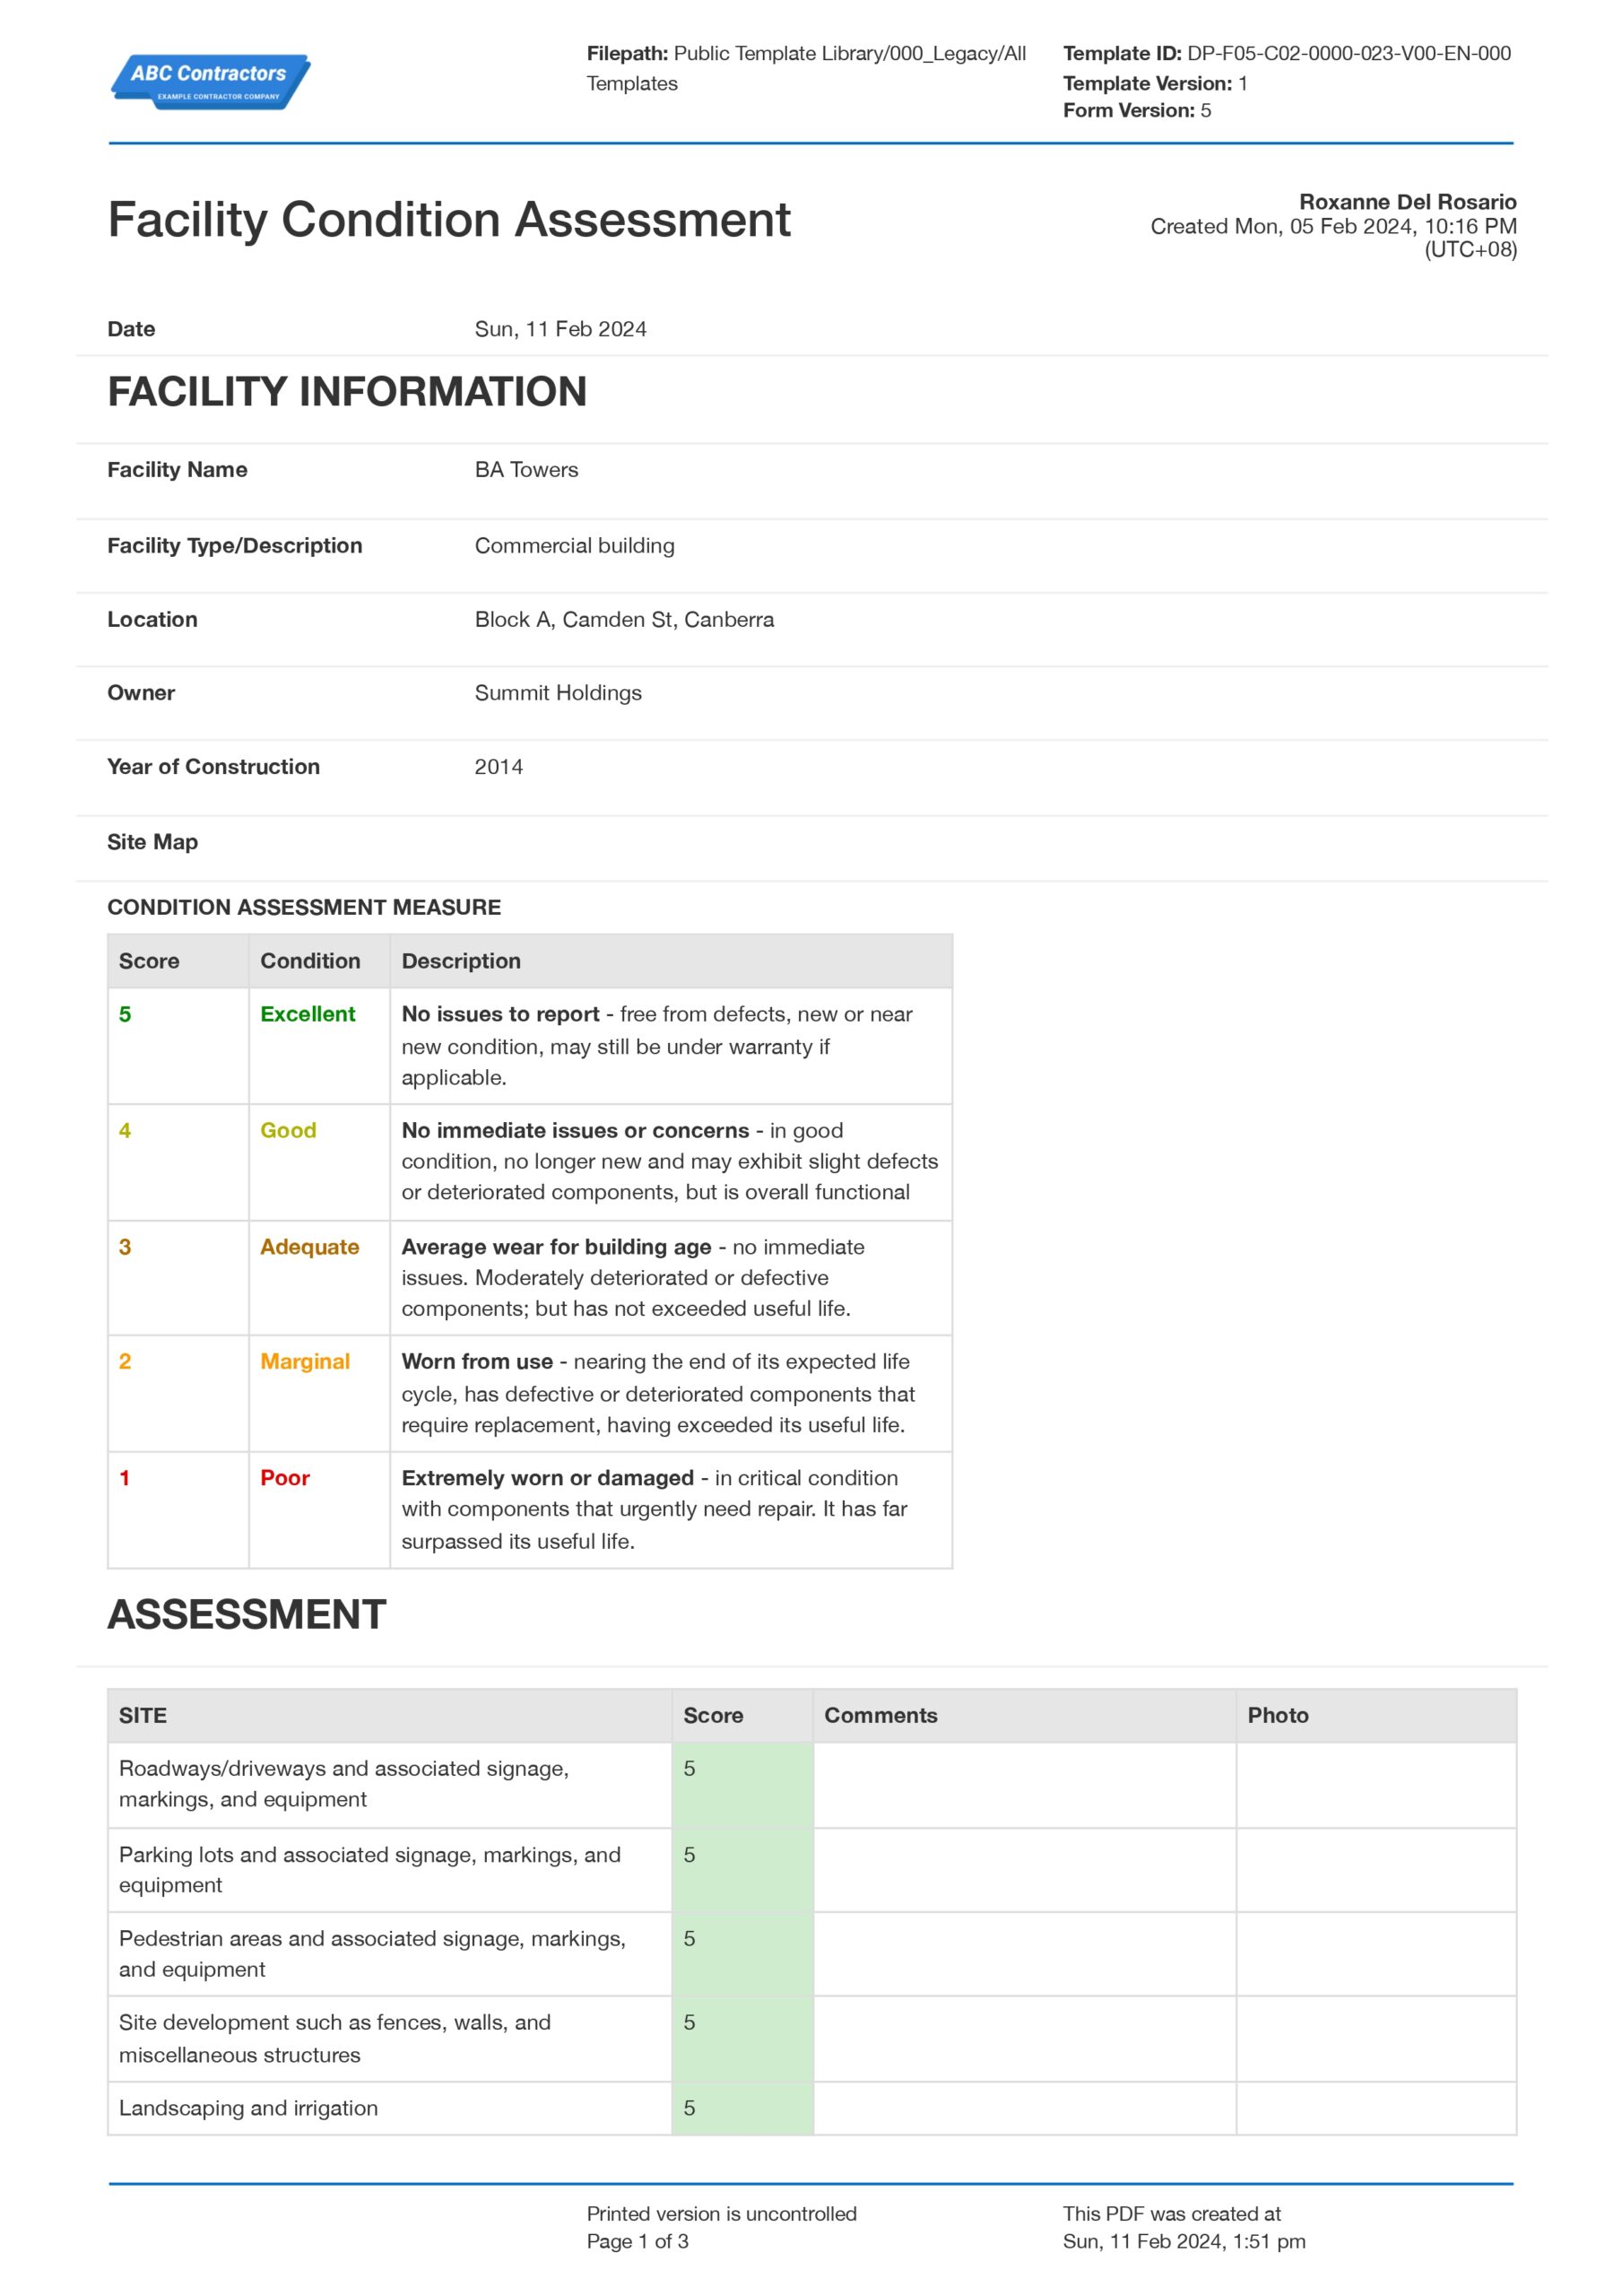Click the Facility Condition Assessment title
Viewport: 1622px width, 2296px height.
point(448,220)
